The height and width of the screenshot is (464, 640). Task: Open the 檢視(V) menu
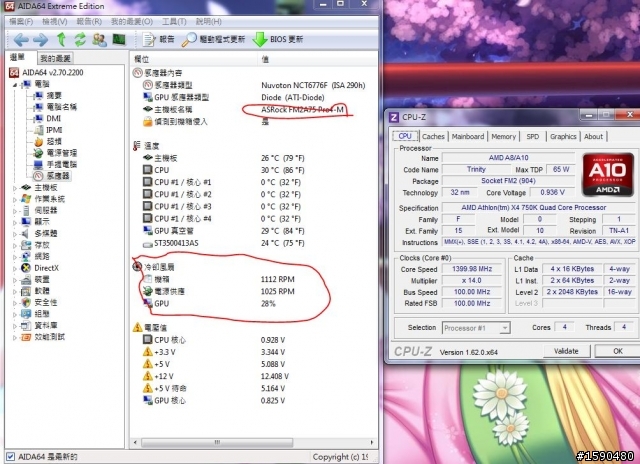click(x=55, y=21)
